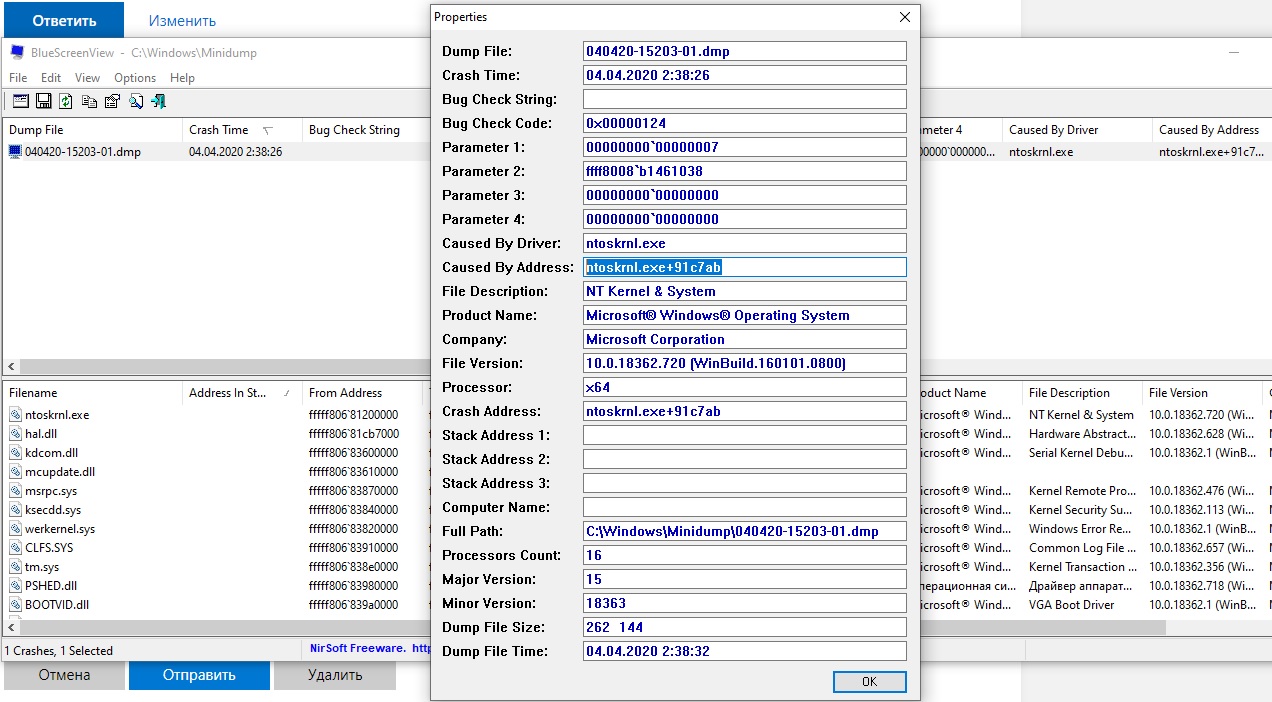The image size is (1272, 702).
Task: Click the file icon next to PSHED.dll
Action: click(15, 586)
